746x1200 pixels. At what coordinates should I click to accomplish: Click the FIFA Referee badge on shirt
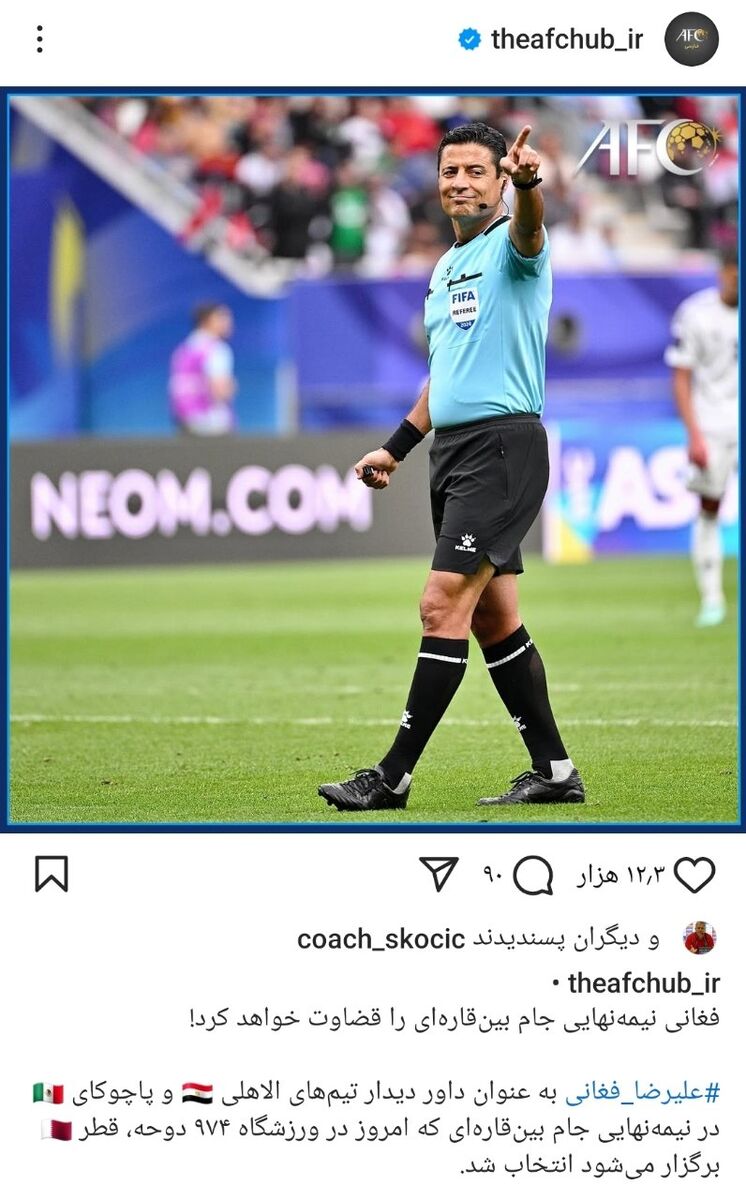click(464, 307)
